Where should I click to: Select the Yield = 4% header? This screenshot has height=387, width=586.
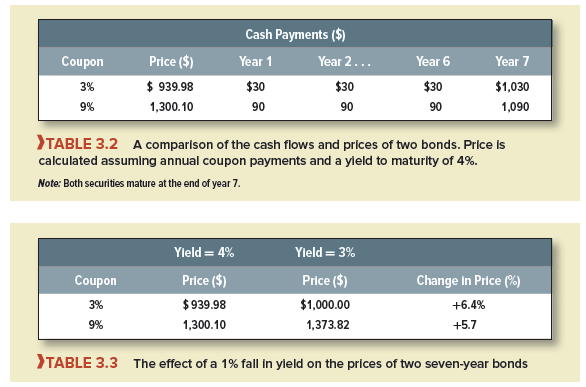coord(204,253)
